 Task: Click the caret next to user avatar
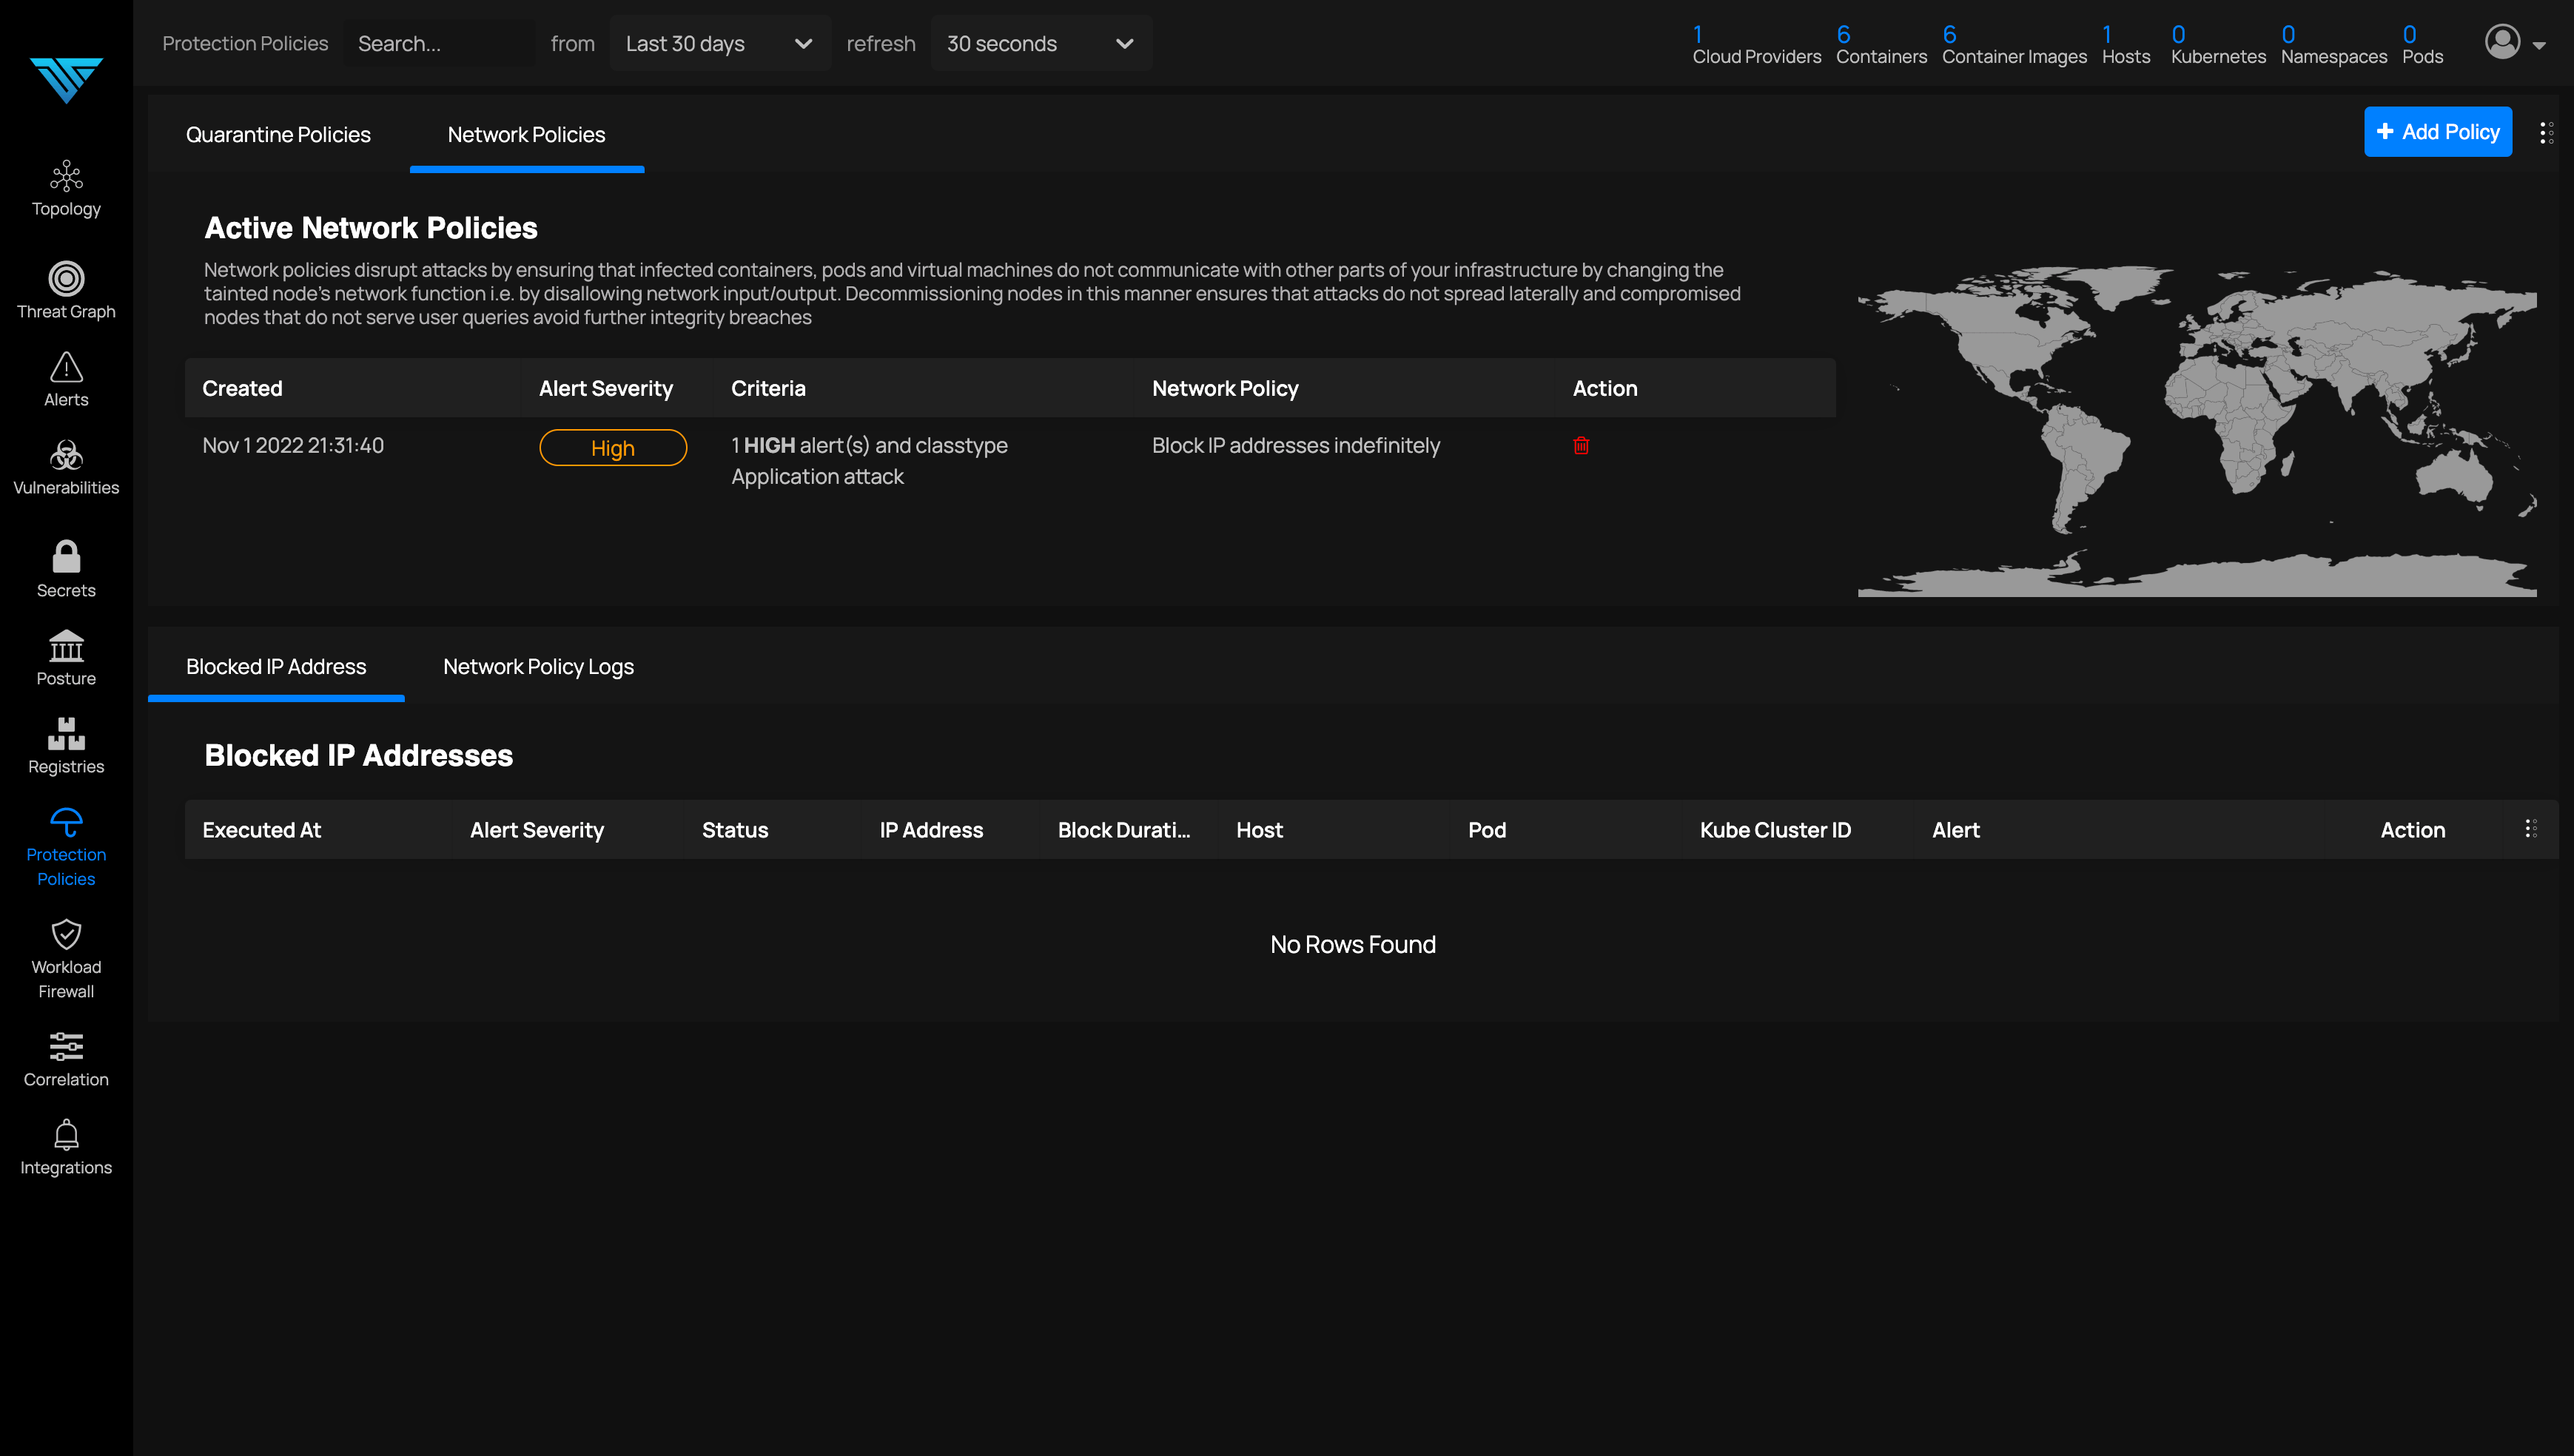coord(2539,45)
